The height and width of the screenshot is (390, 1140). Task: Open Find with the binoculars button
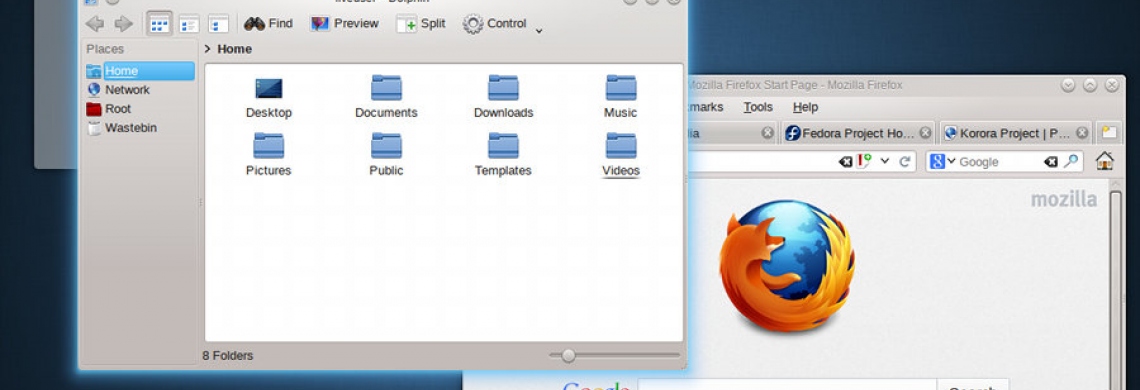point(268,24)
